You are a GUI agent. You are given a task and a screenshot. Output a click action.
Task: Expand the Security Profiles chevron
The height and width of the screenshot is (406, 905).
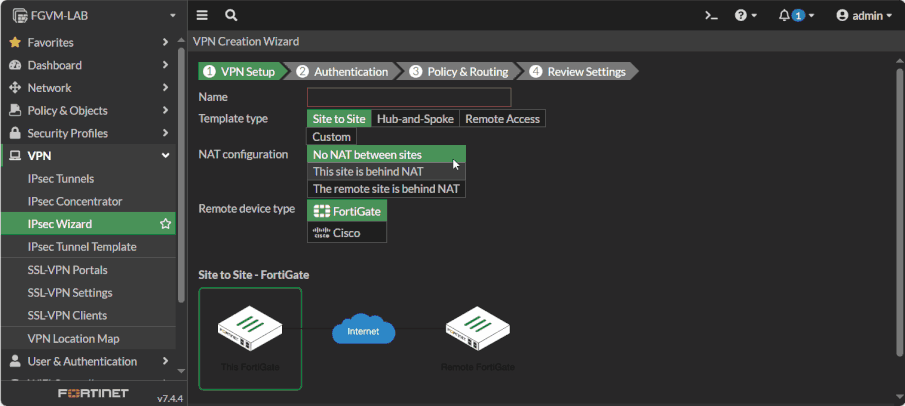(165, 133)
